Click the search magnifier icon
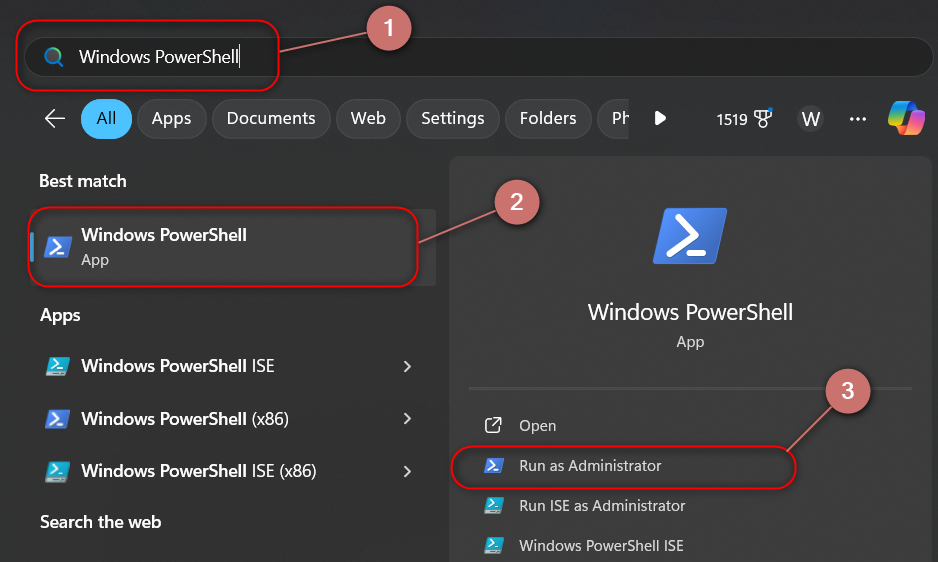Screen dimensions: 938x562 click(54, 57)
